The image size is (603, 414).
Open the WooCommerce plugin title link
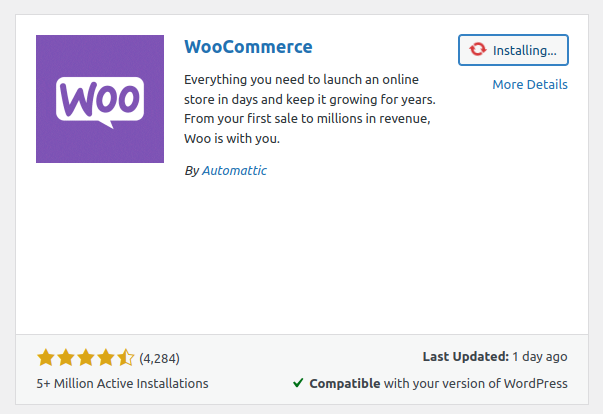tap(248, 47)
